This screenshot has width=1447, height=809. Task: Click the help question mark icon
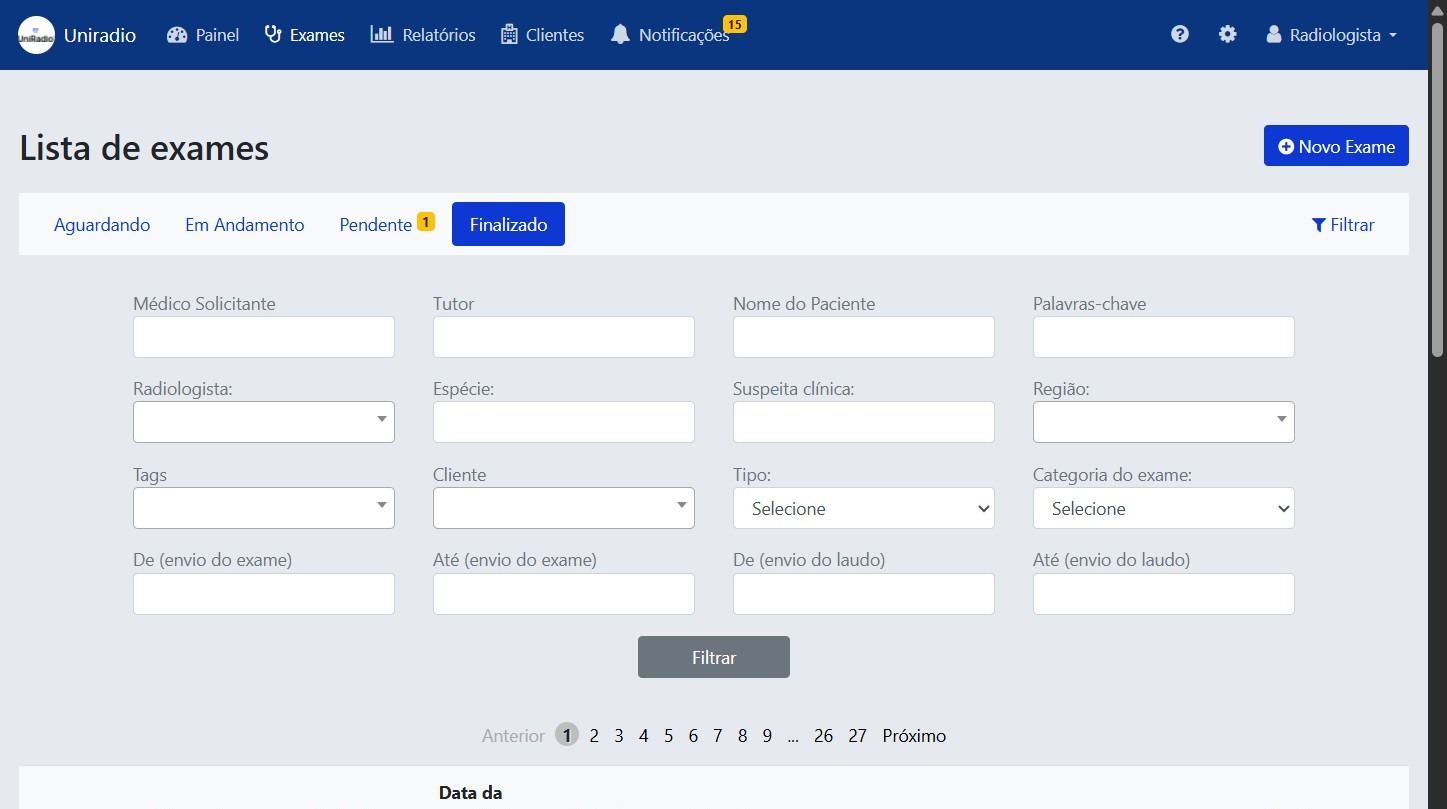[1180, 33]
